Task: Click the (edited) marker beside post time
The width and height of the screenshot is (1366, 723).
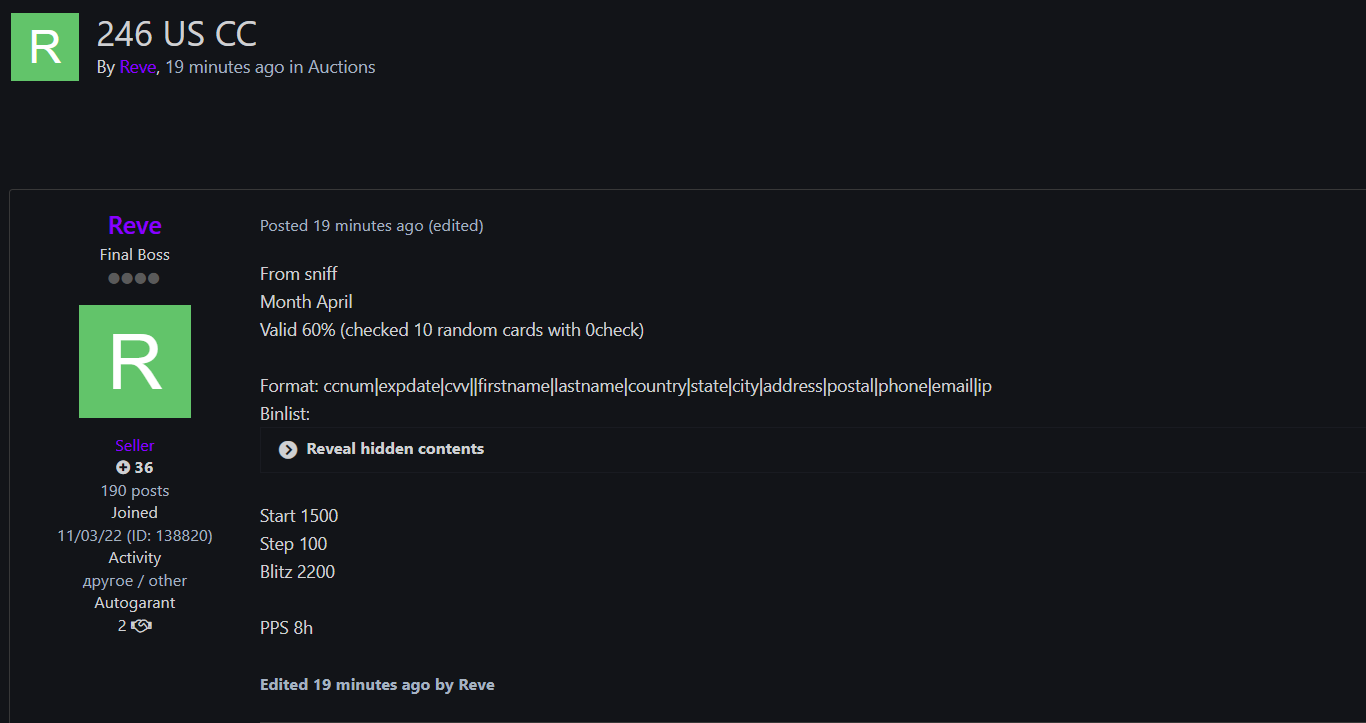Action: pyautogui.click(x=456, y=226)
